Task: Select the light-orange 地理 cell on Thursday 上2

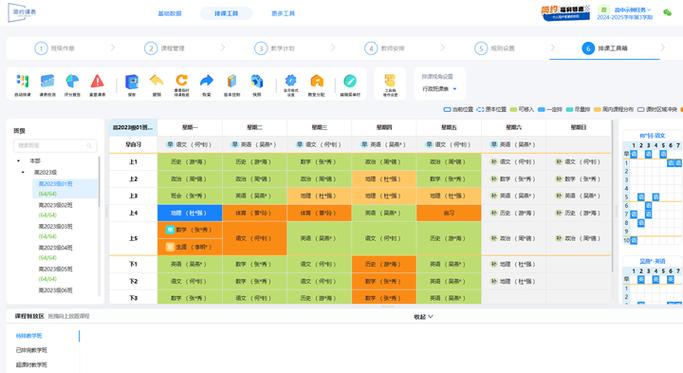Action: point(384,179)
